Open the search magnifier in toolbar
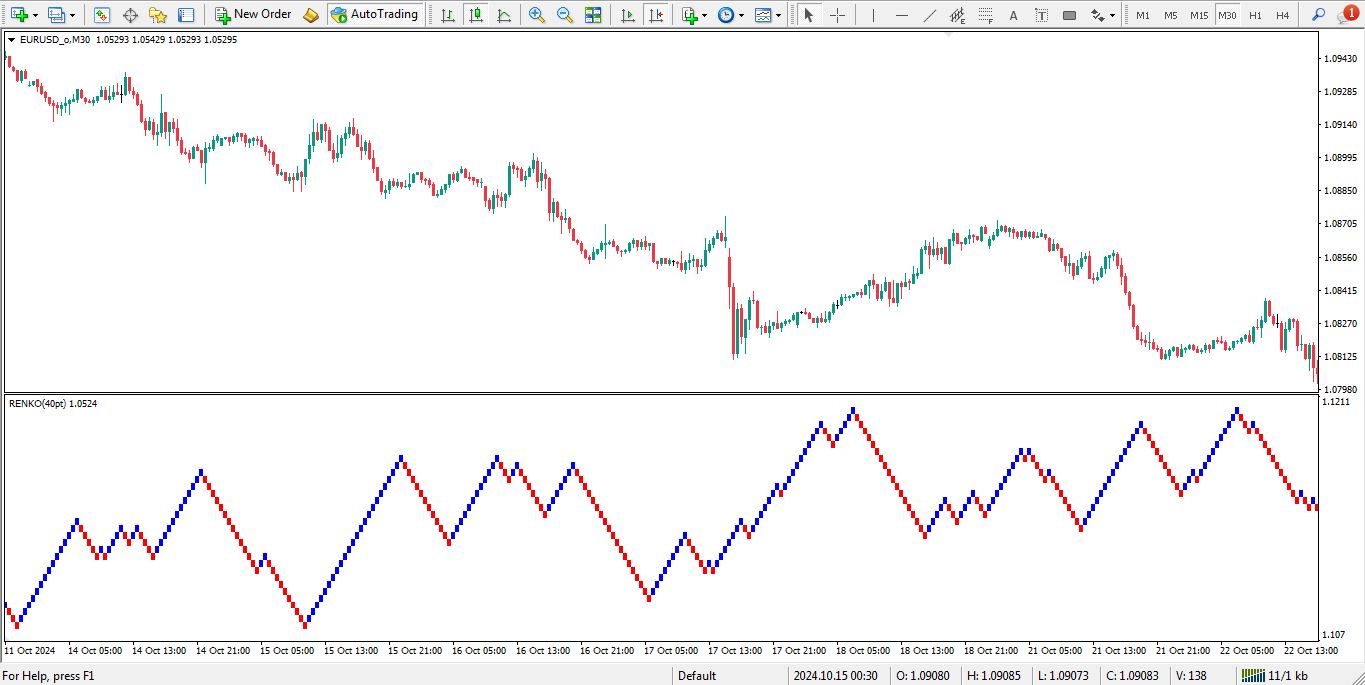This screenshot has height=685, width=1365. tap(1318, 15)
